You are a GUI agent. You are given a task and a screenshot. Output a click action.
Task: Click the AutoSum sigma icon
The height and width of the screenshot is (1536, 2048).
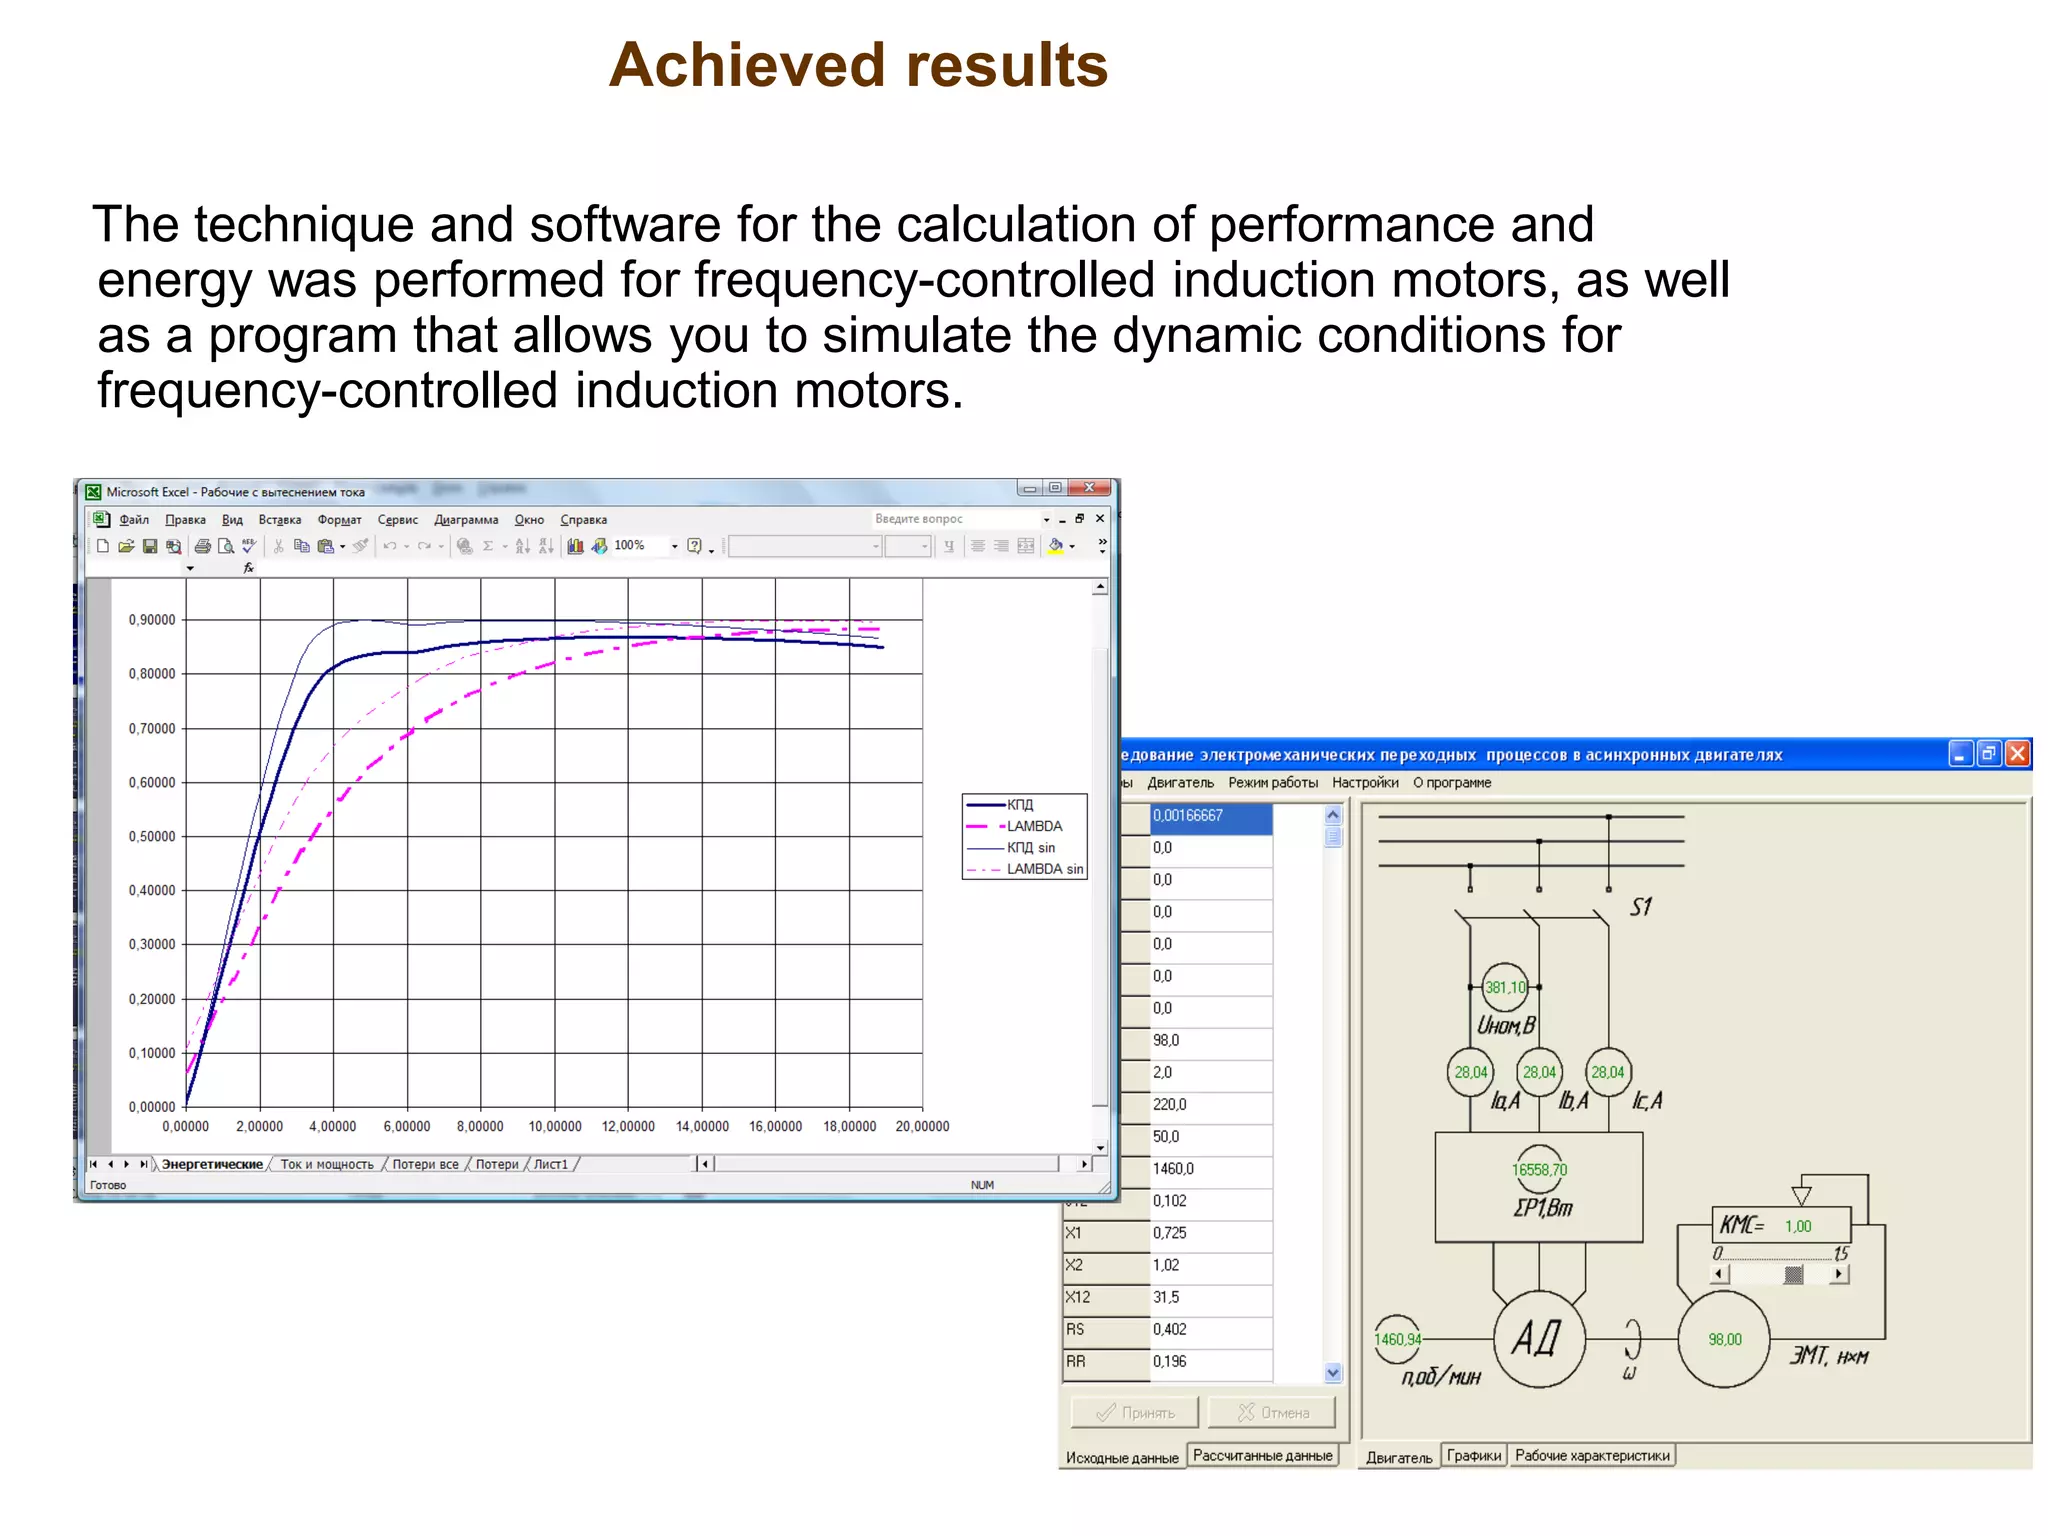point(488,546)
